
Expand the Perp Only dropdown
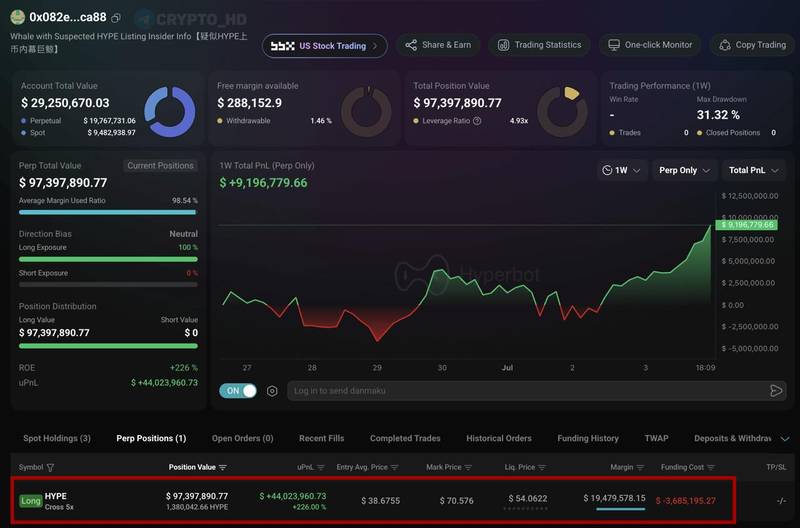pyautogui.click(x=684, y=170)
